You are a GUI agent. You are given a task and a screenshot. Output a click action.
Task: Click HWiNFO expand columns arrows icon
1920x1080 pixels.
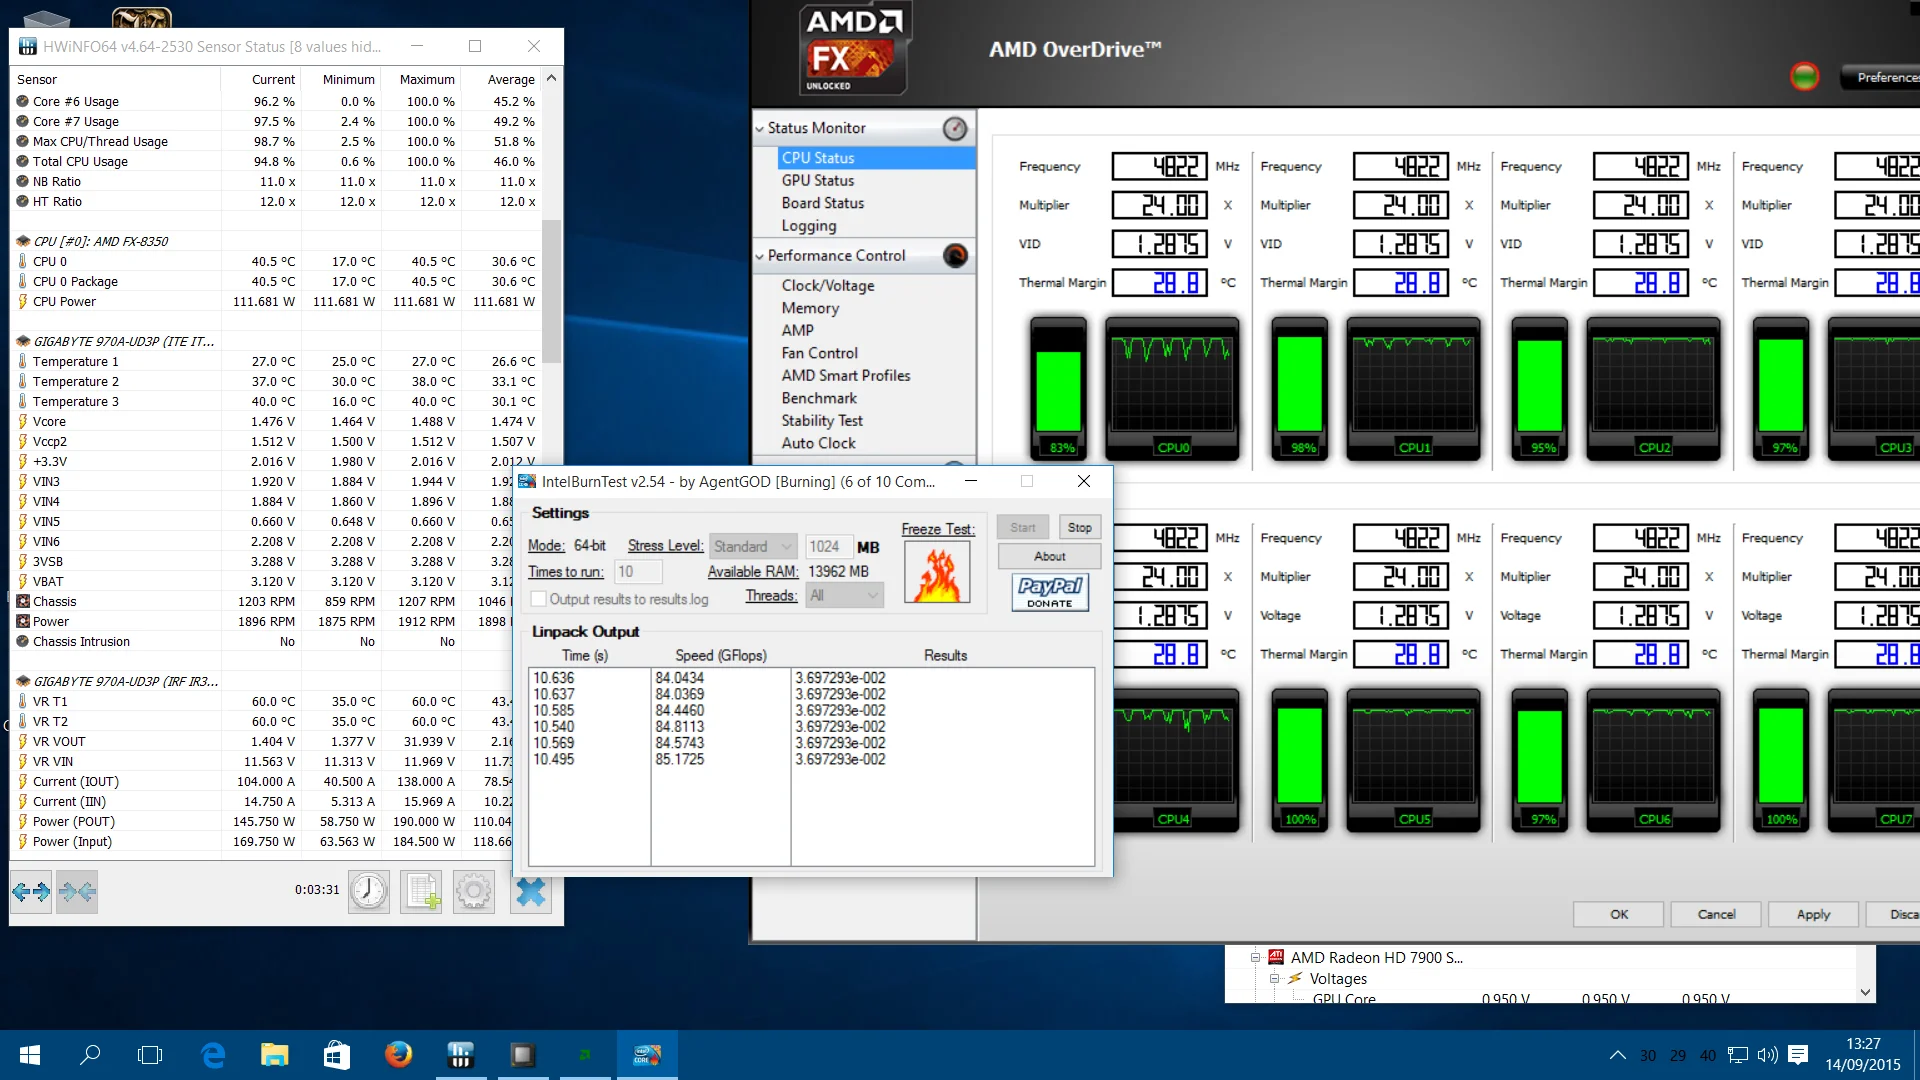tap(31, 891)
